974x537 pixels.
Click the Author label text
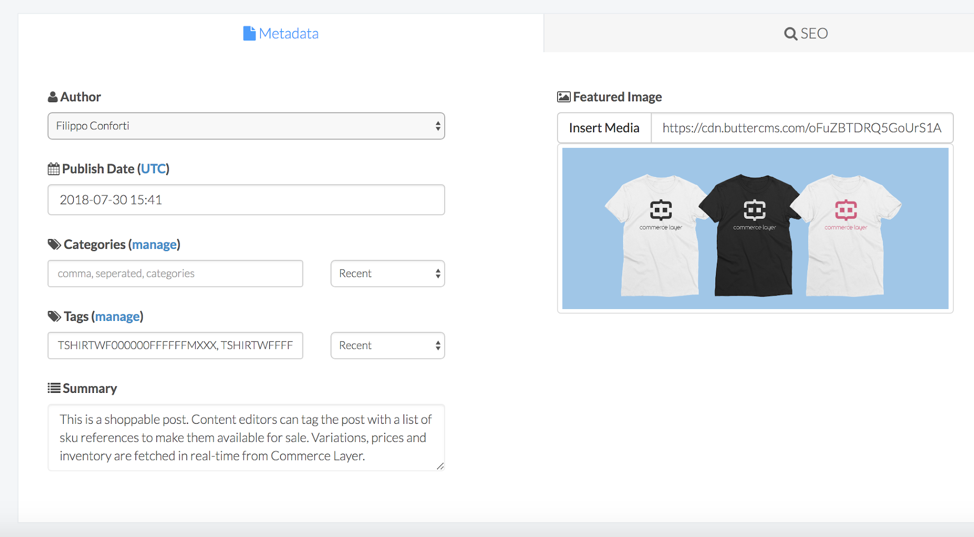click(80, 97)
